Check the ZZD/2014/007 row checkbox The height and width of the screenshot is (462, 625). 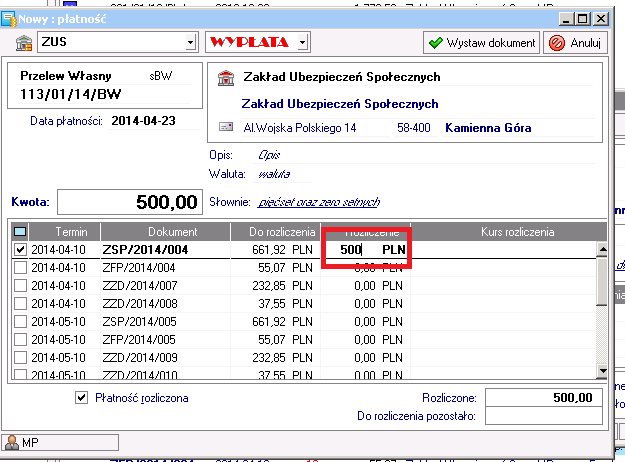(20, 285)
